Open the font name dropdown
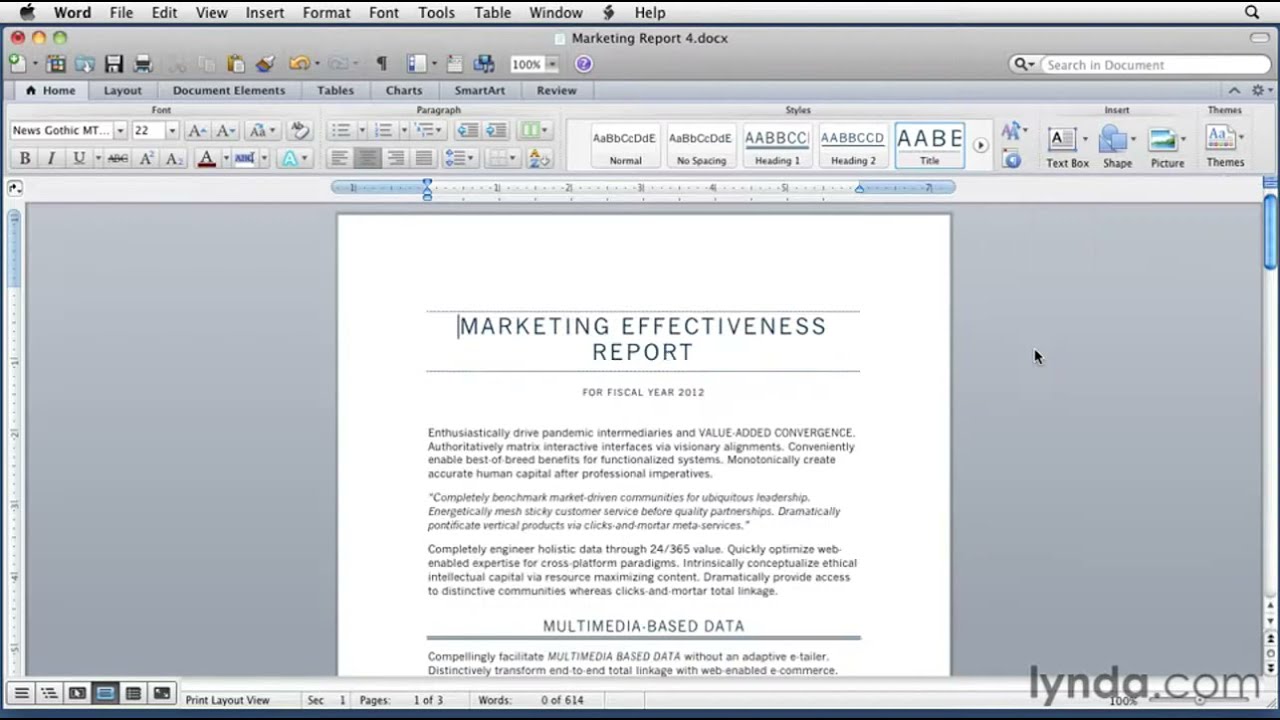The image size is (1280, 720). 120,130
